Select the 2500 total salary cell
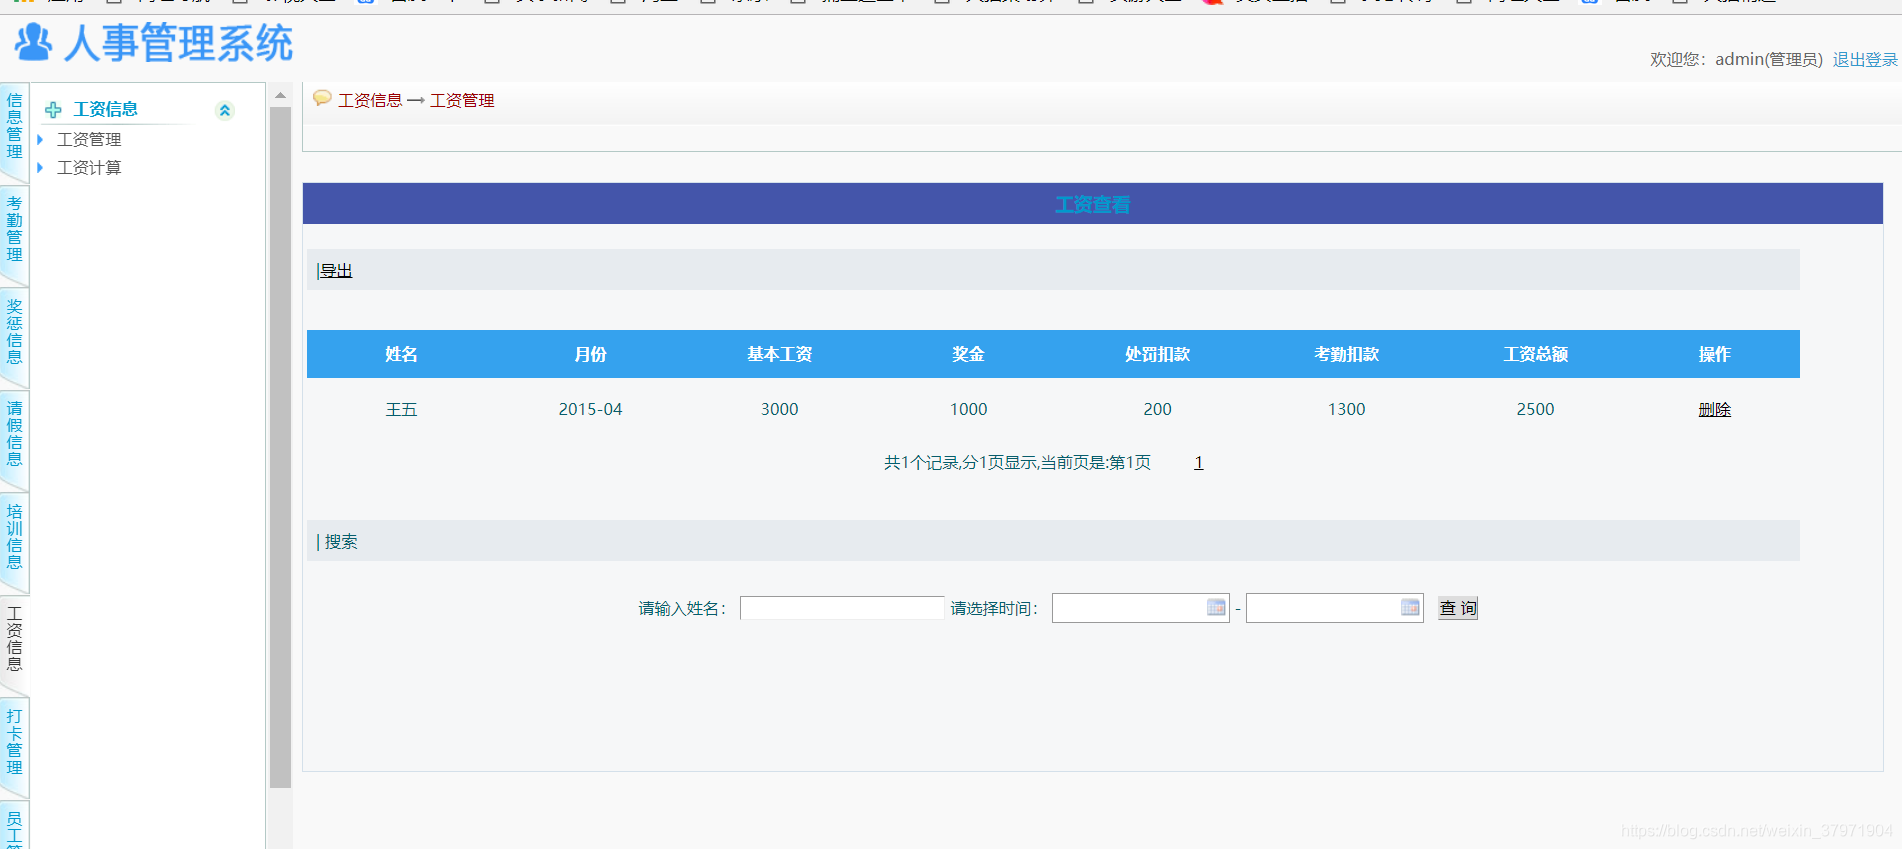 [x=1535, y=409]
